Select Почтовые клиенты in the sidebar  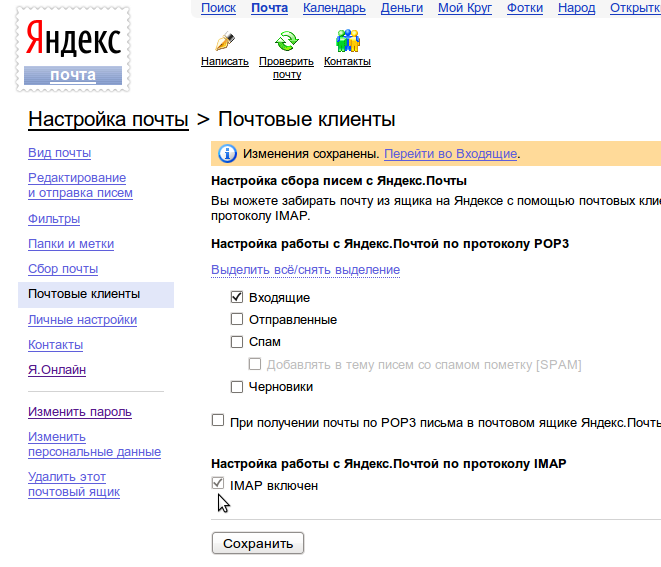pyautogui.click(x=96, y=295)
